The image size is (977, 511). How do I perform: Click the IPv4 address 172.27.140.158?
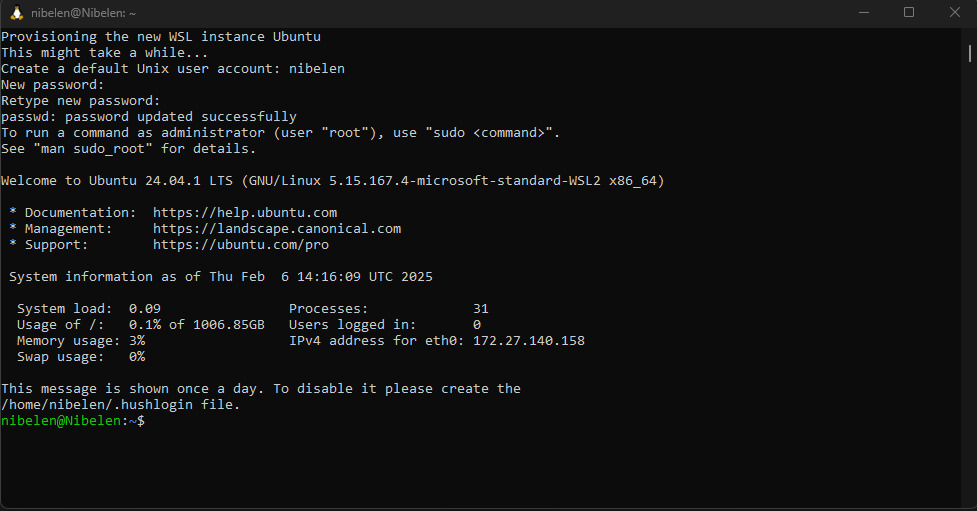click(529, 341)
